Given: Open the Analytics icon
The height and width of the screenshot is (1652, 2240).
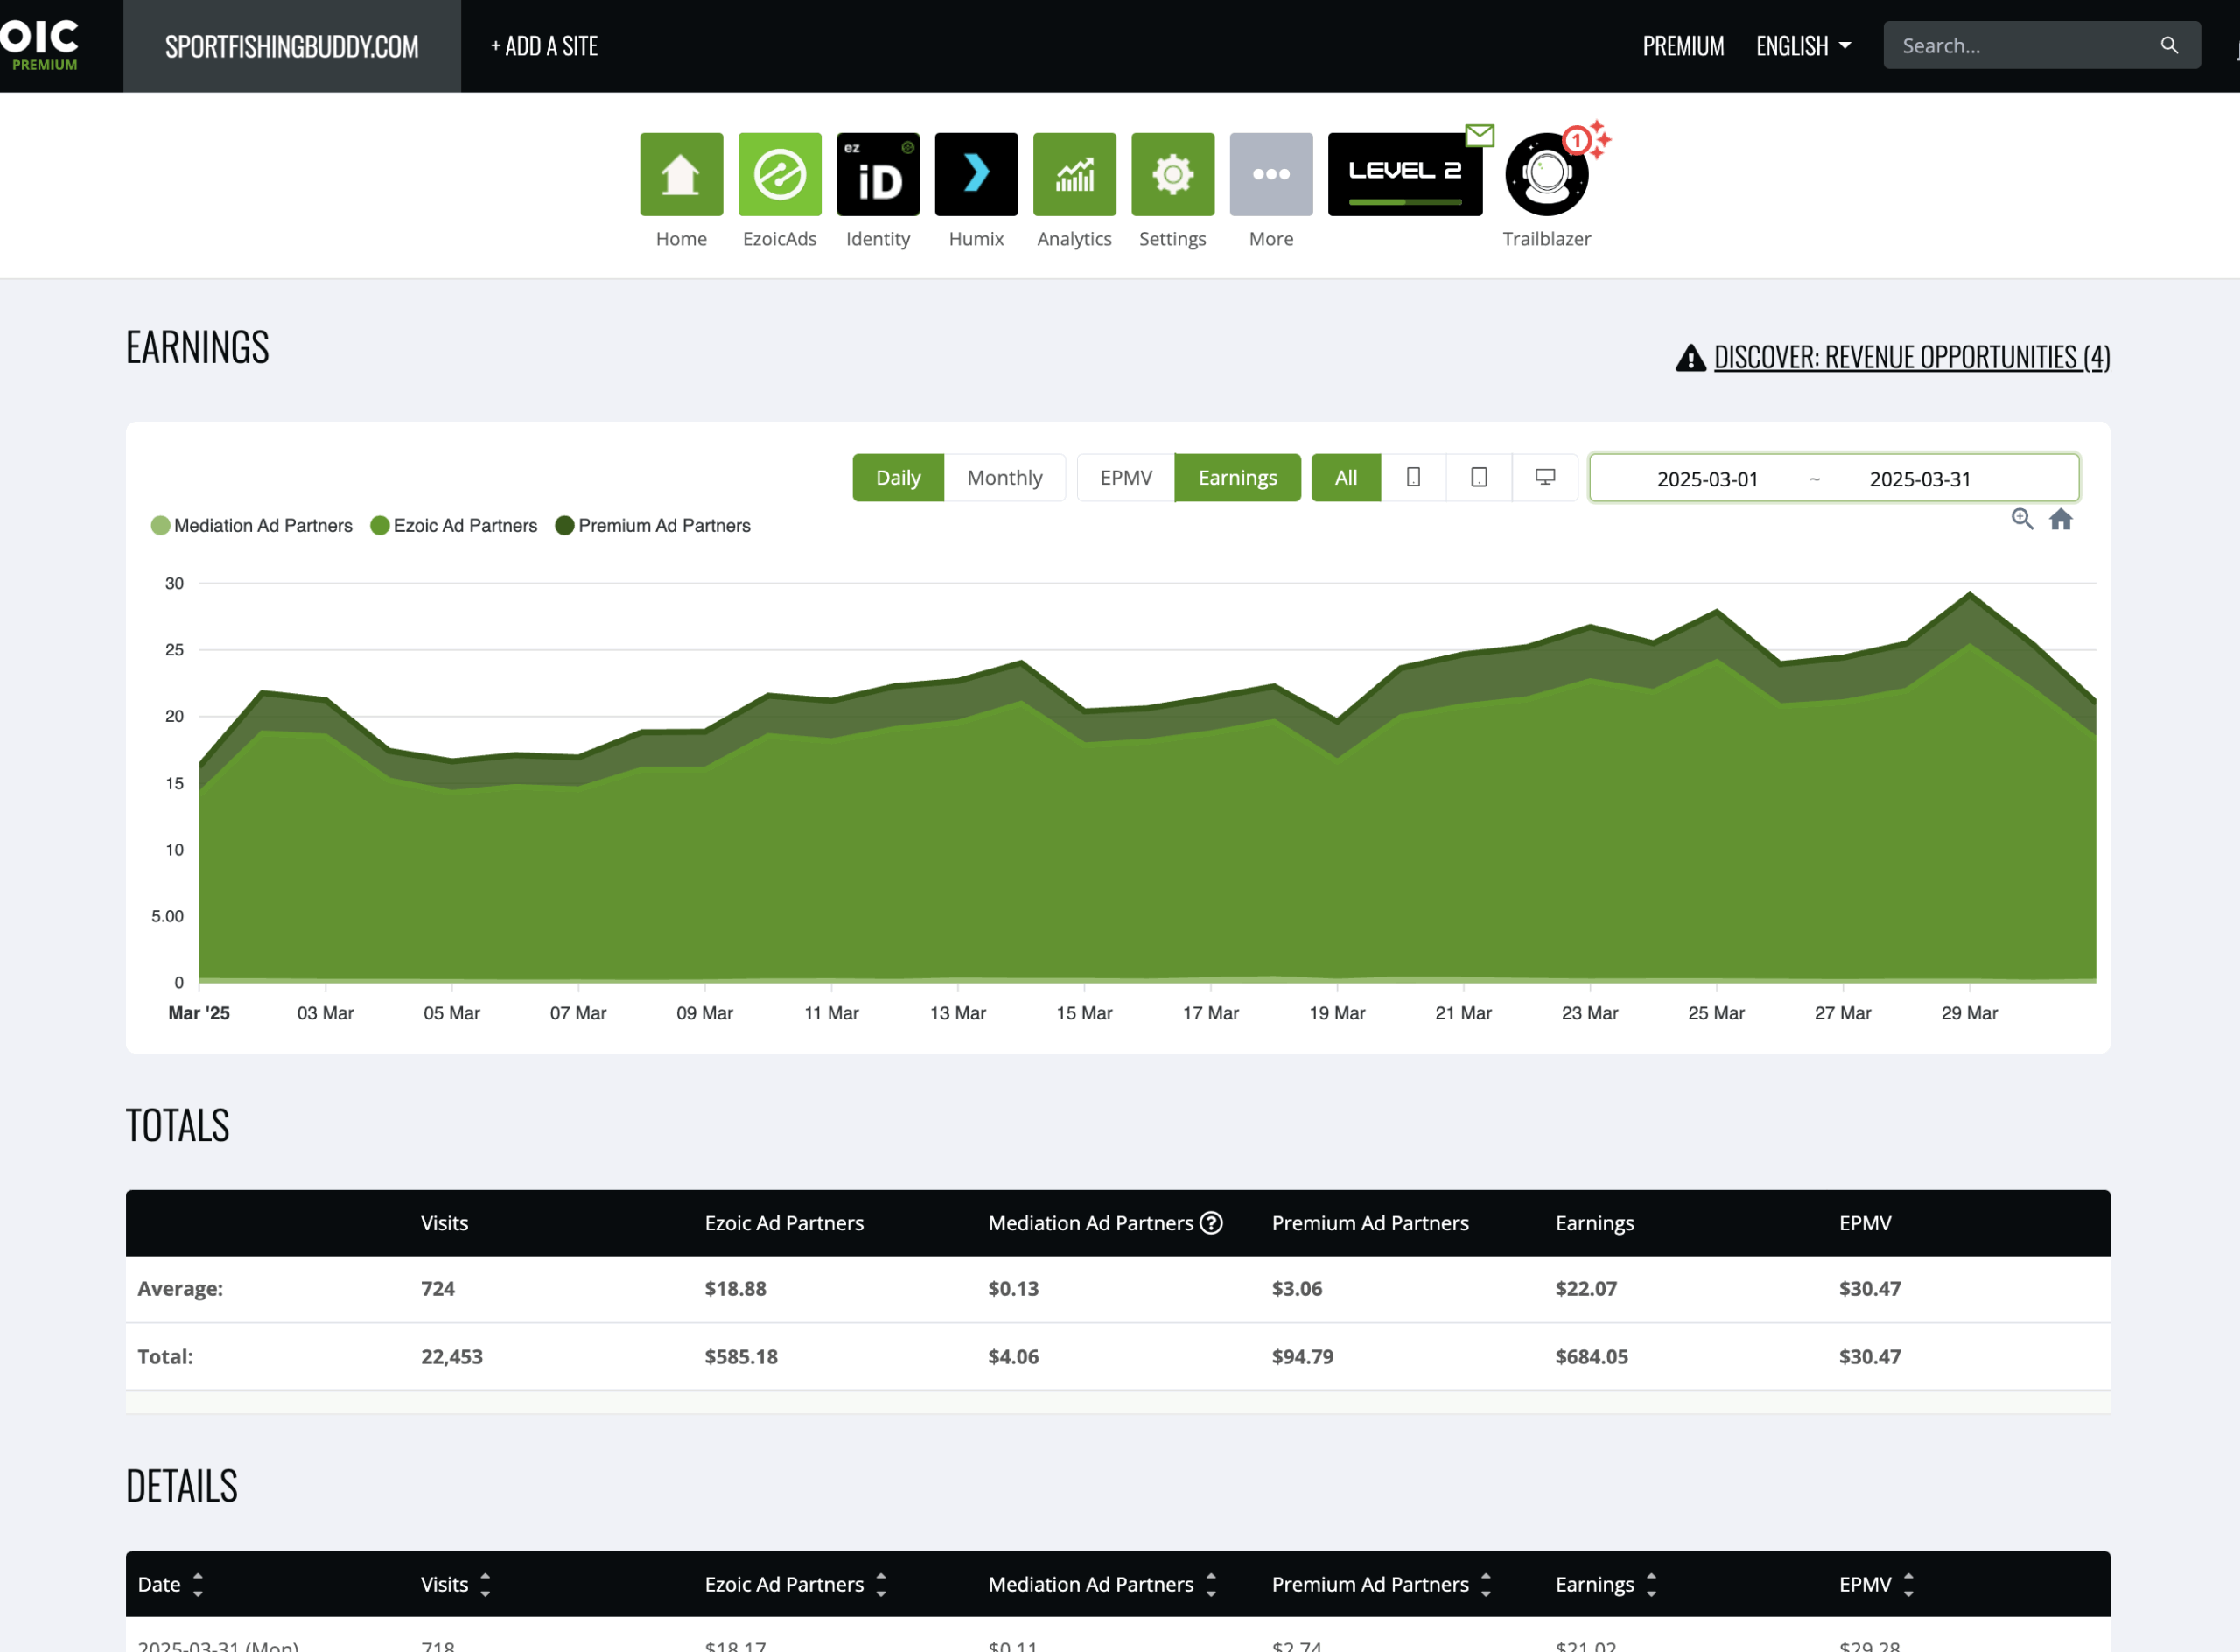Looking at the screenshot, I should 1074,174.
